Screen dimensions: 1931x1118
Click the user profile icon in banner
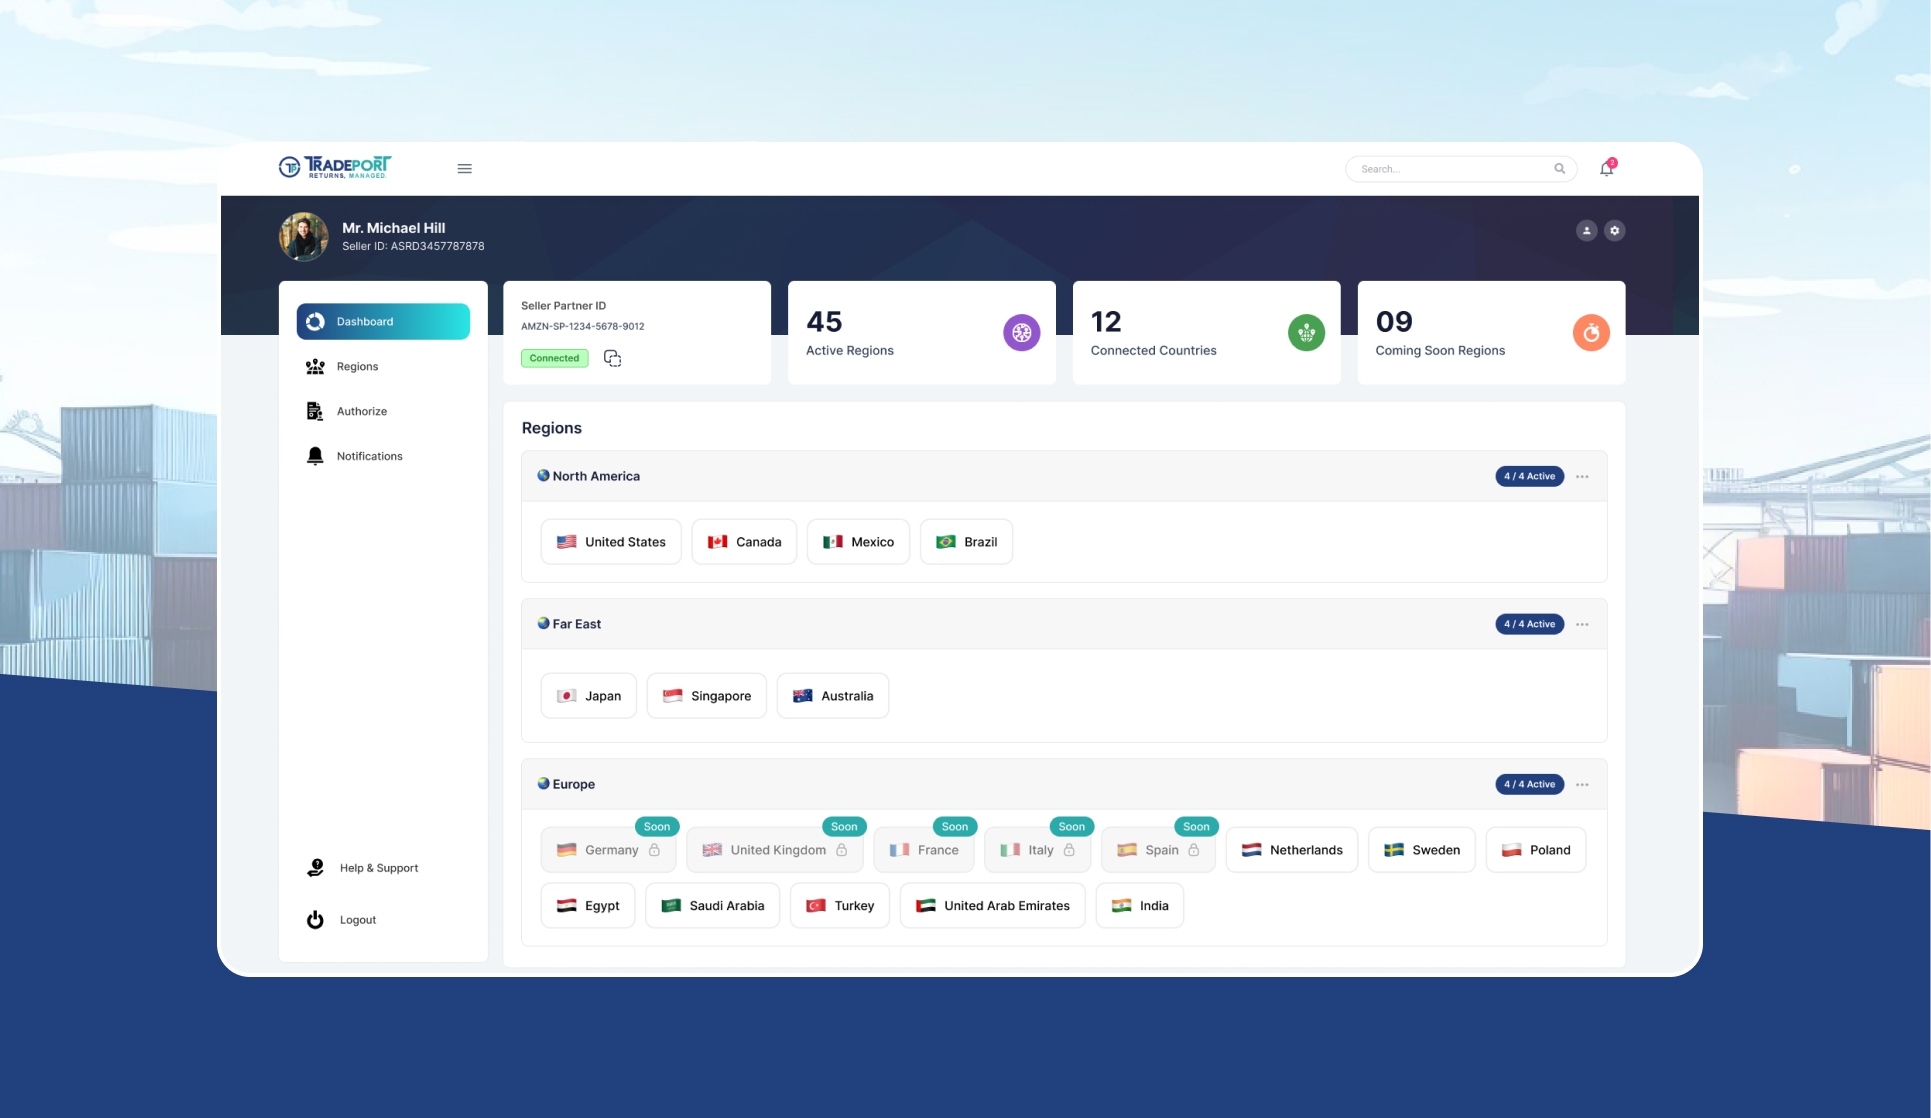point(1586,231)
